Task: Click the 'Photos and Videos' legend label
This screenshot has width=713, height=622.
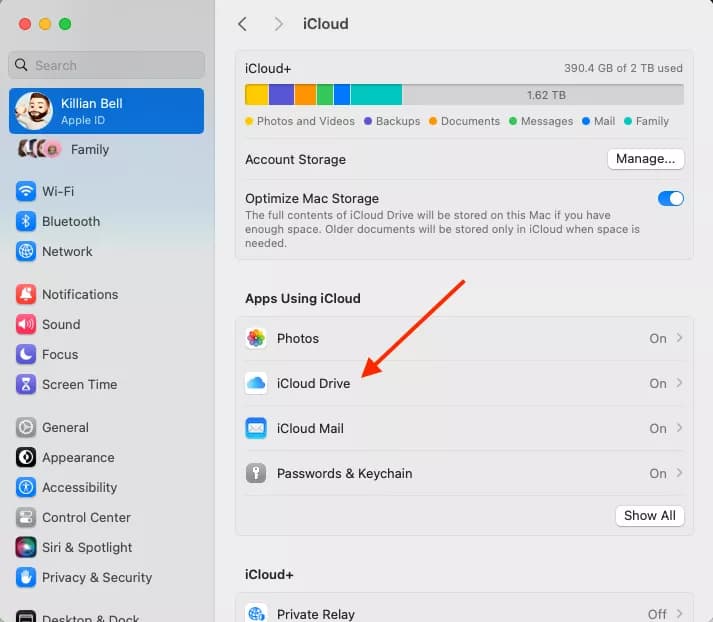Action: pyautogui.click(x=306, y=121)
